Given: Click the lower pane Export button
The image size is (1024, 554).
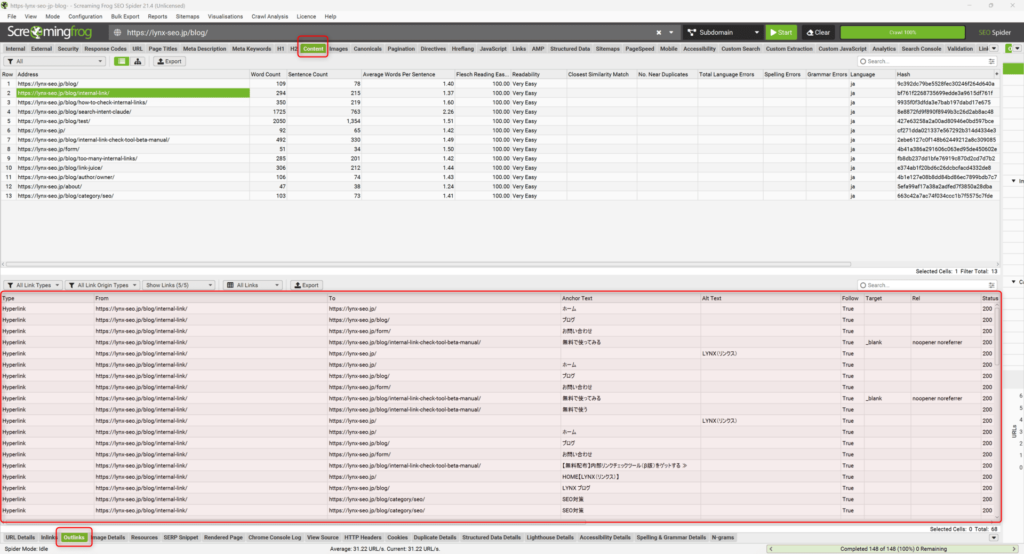Looking at the screenshot, I should pyautogui.click(x=306, y=285).
